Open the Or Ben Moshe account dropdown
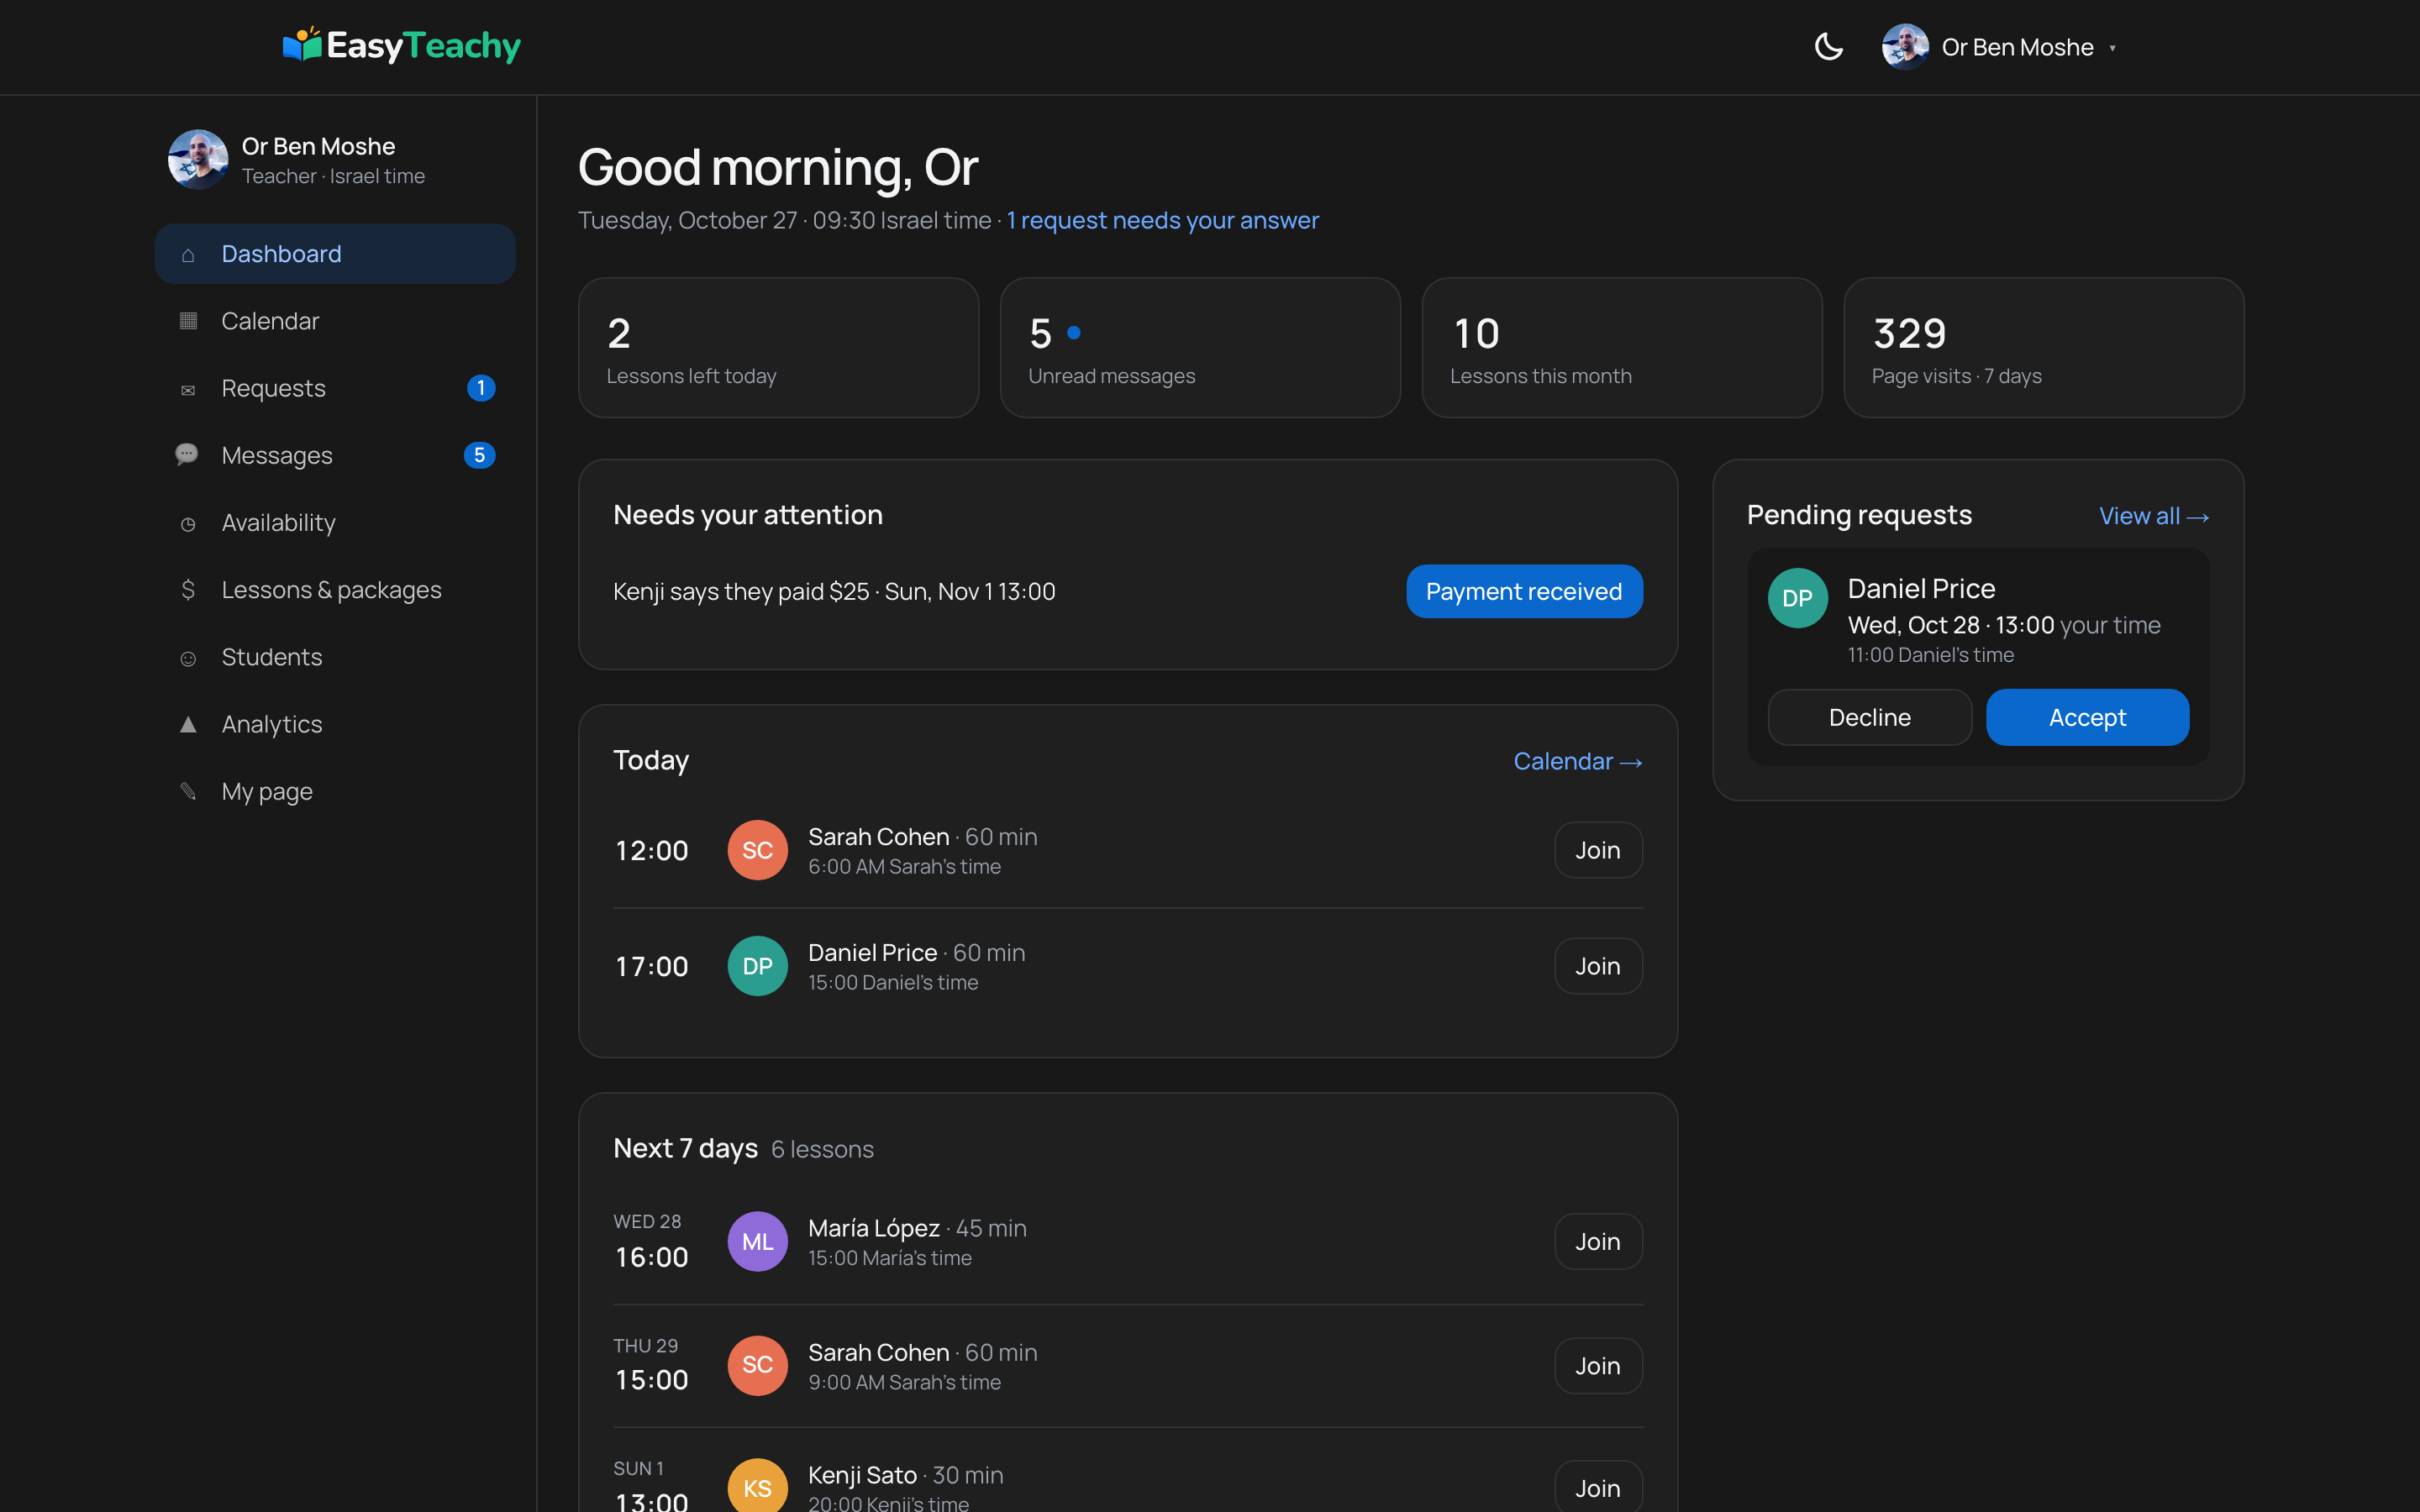 coord(2000,47)
